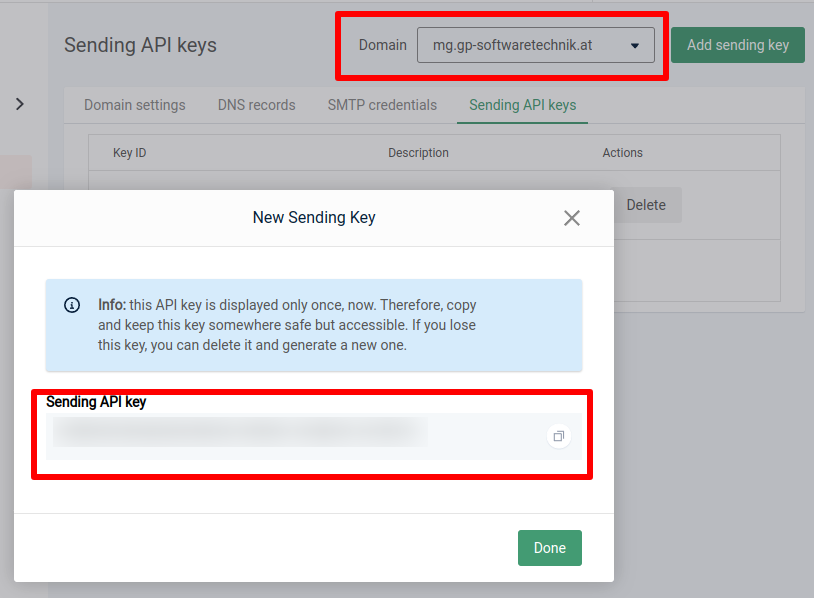This screenshot has width=814, height=598.
Task: Click the Description column header
Action: (418, 153)
